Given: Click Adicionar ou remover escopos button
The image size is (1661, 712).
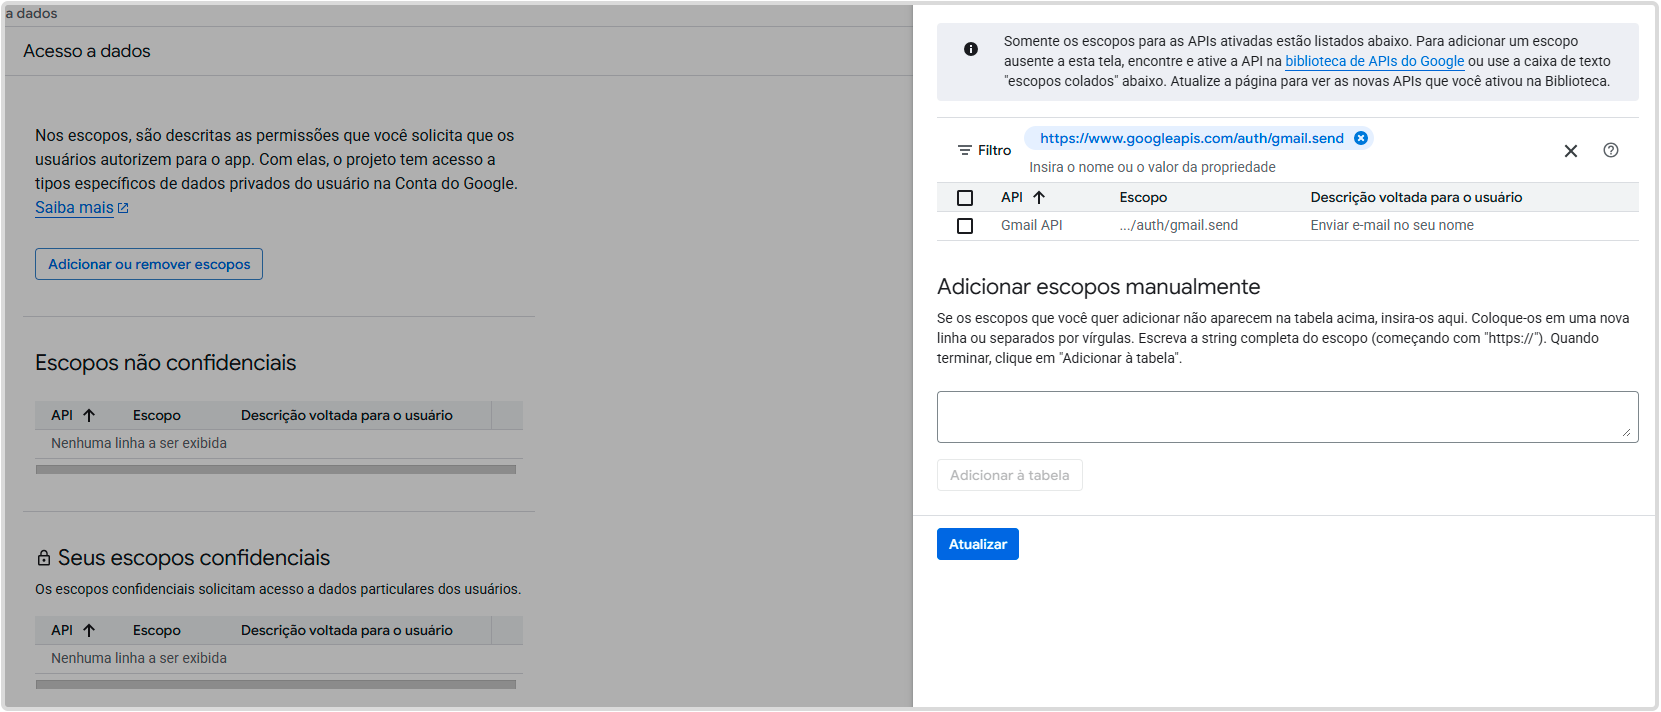Looking at the screenshot, I should [x=149, y=264].
